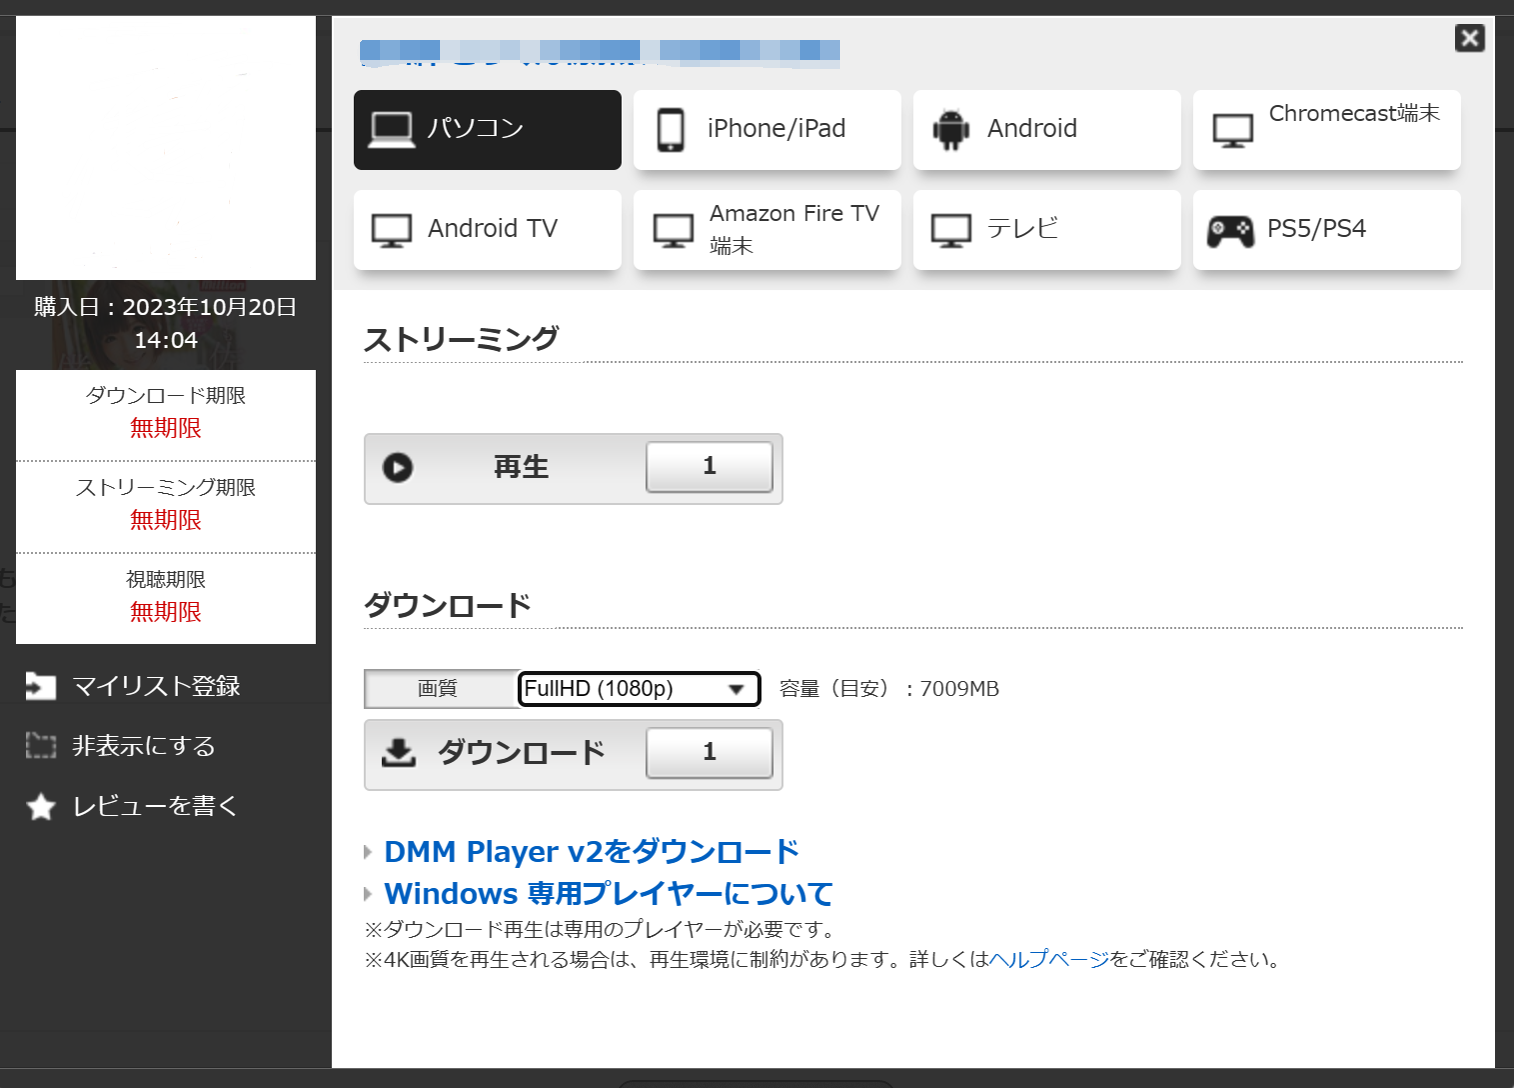The height and width of the screenshot is (1088, 1514).
Task: Click the ダウンロード section heading
Action: (x=447, y=605)
